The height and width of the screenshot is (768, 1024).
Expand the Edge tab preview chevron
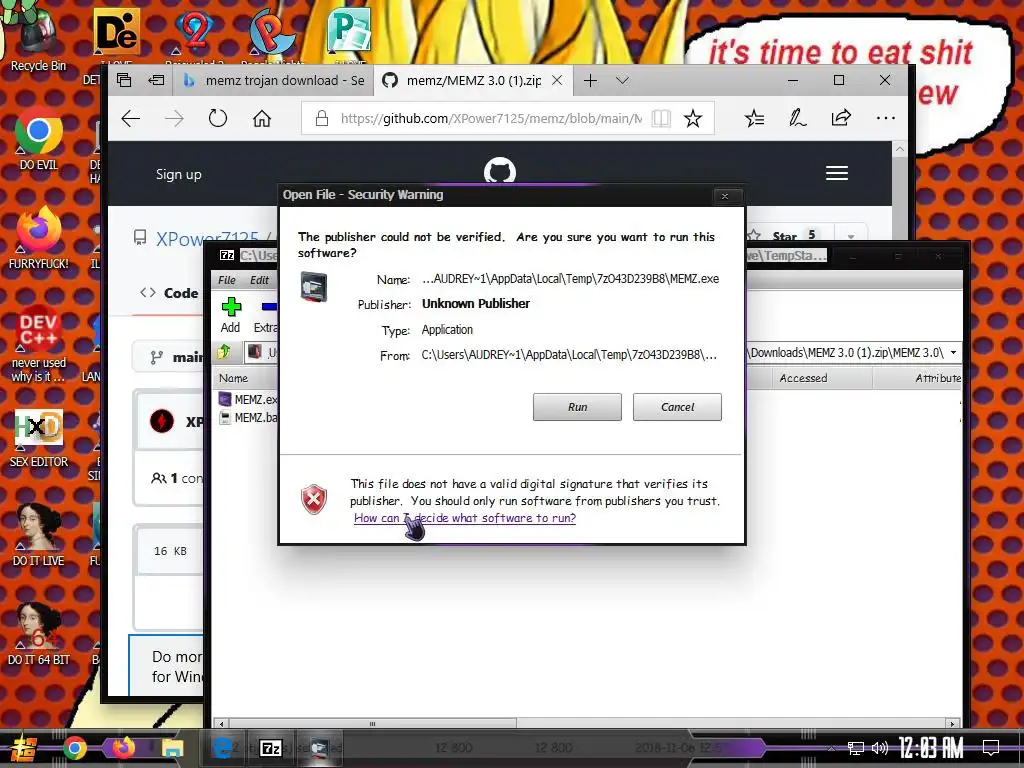click(x=622, y=80)
